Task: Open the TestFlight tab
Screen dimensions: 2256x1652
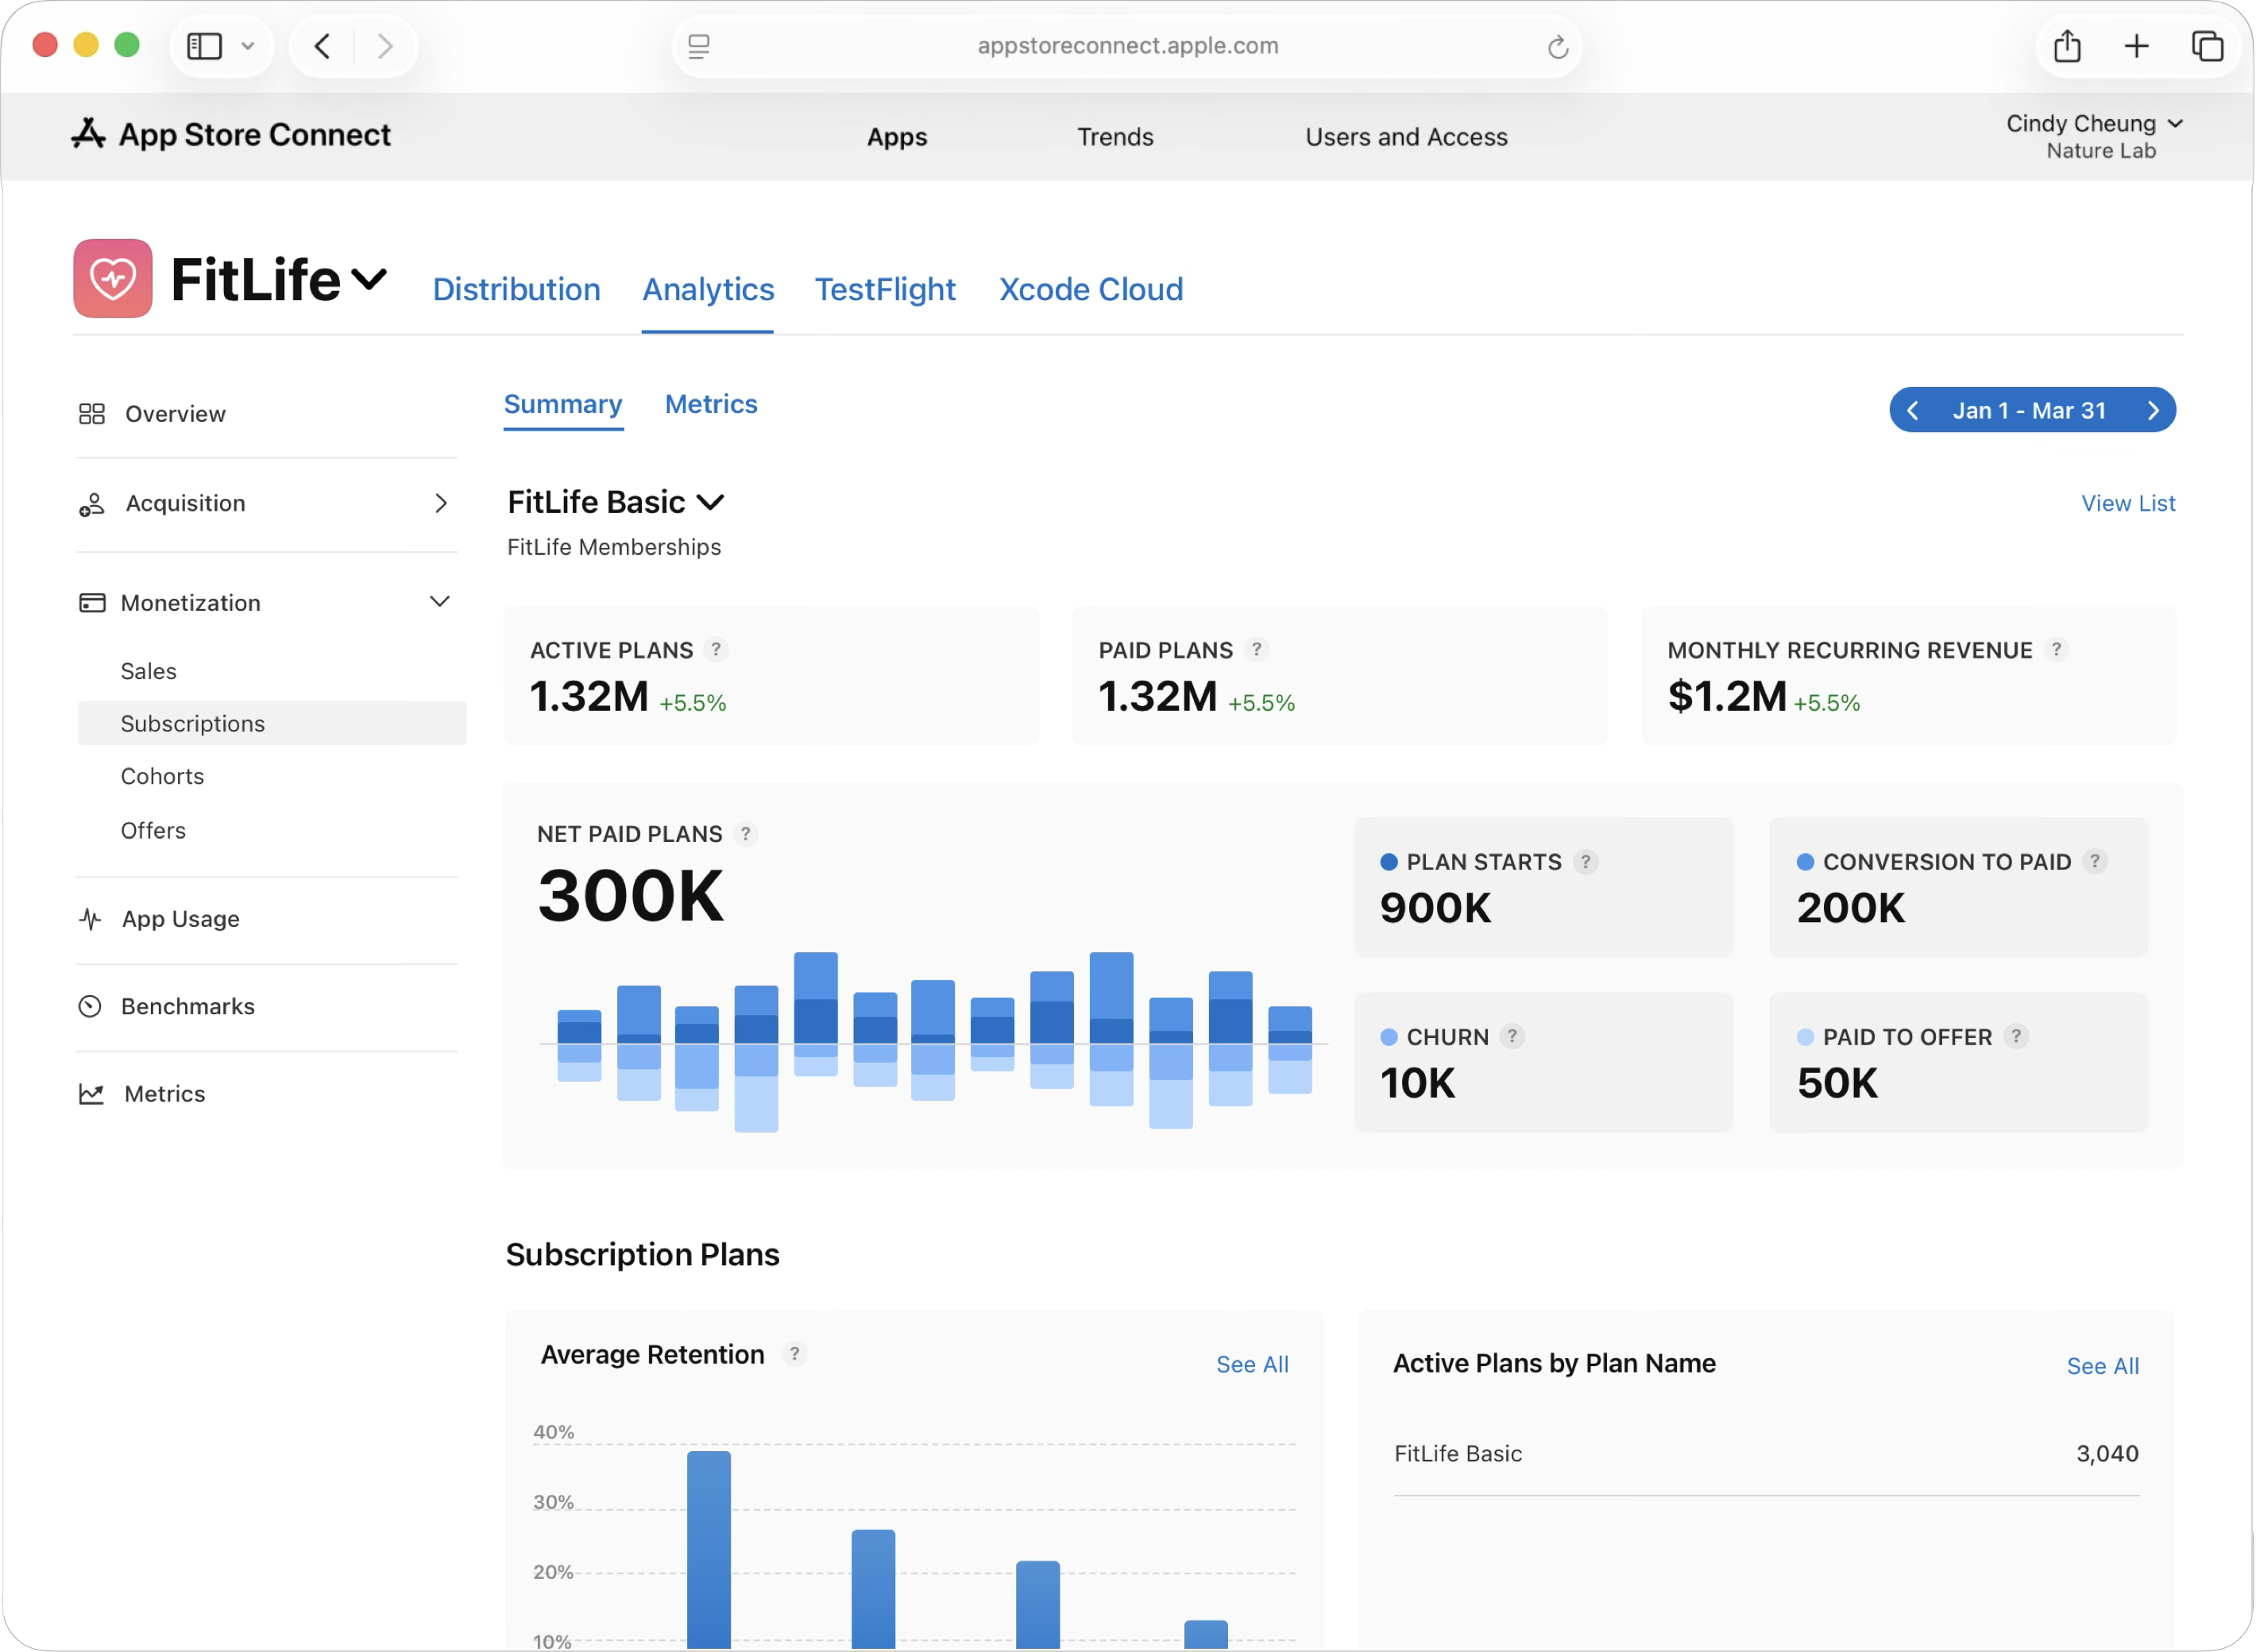Action: pyautogui.click(x=884, y=289)
